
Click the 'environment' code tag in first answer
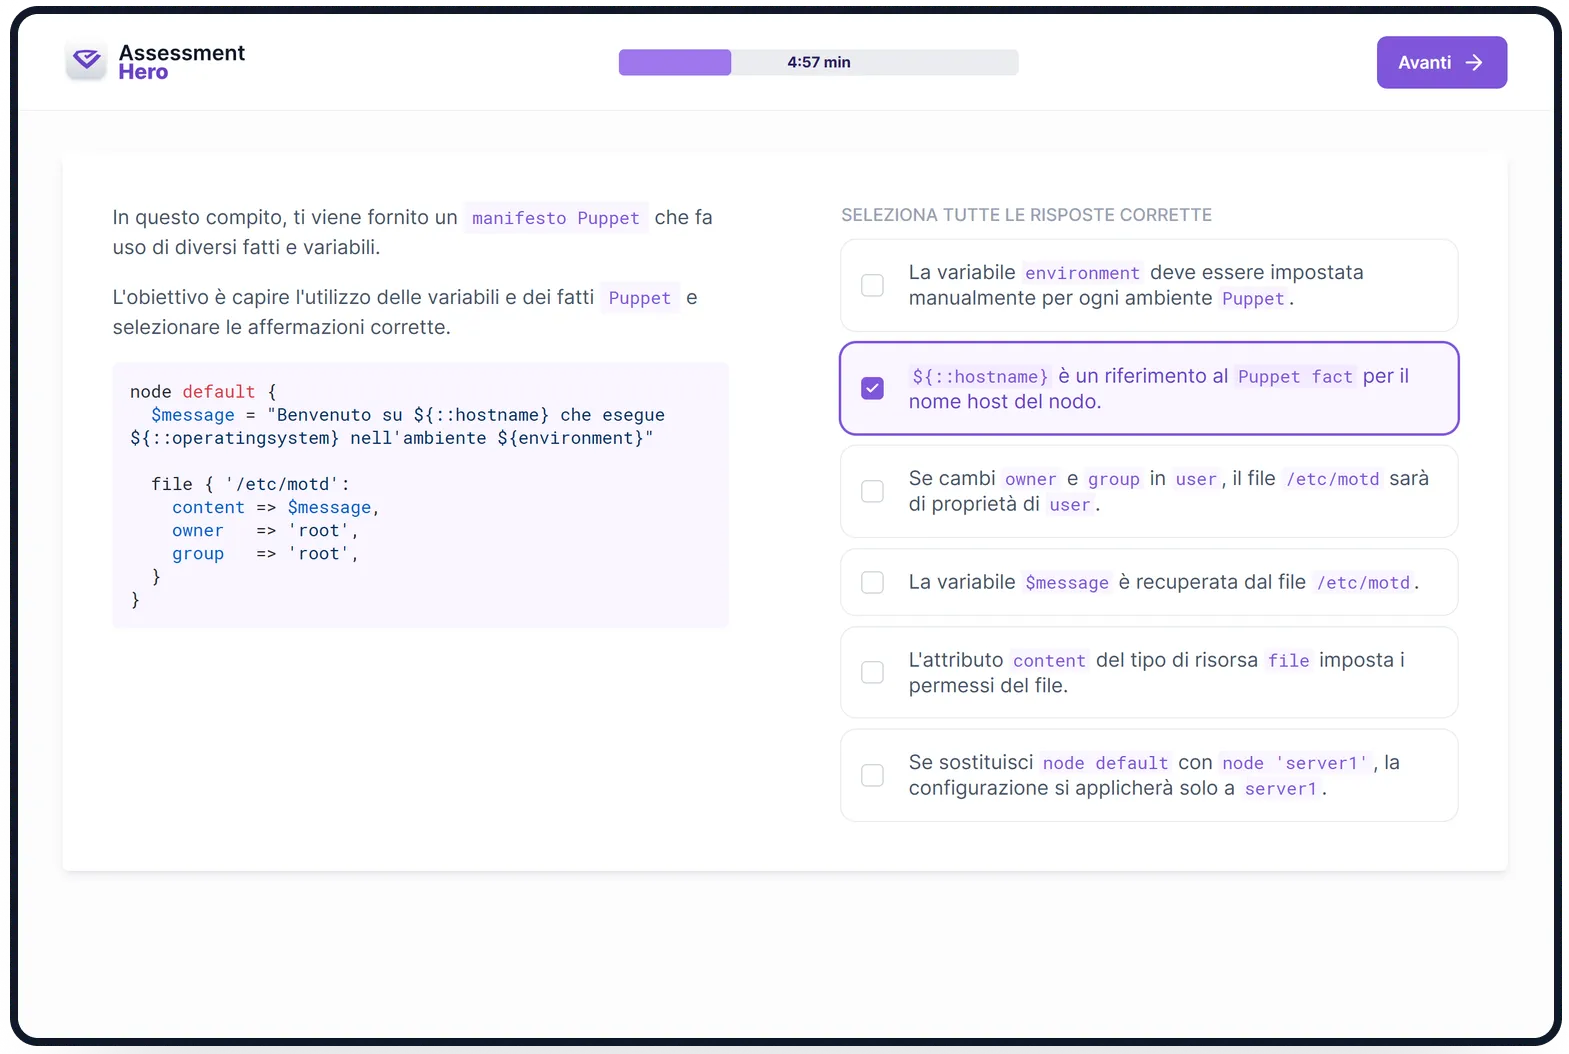(x=1082, y=273)
